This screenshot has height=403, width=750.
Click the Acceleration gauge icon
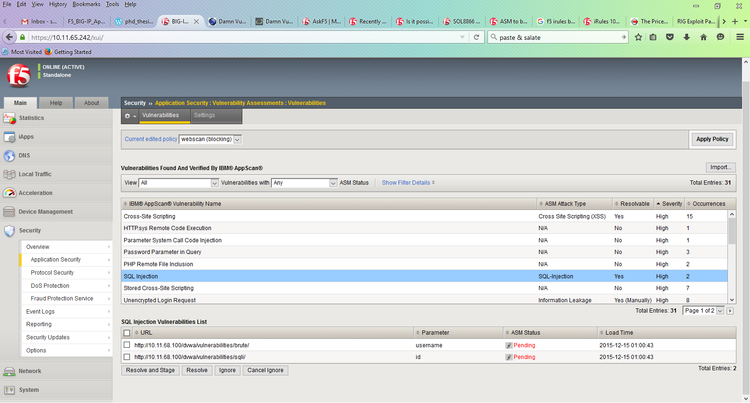(9, 193)
